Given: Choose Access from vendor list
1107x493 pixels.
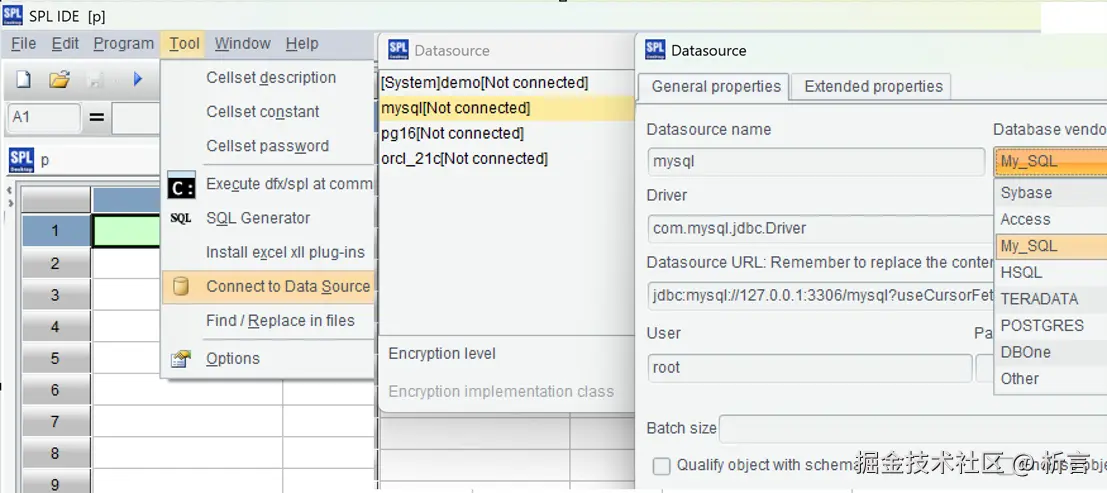Looking at the screenshot, I should [x=1051, y=220].
